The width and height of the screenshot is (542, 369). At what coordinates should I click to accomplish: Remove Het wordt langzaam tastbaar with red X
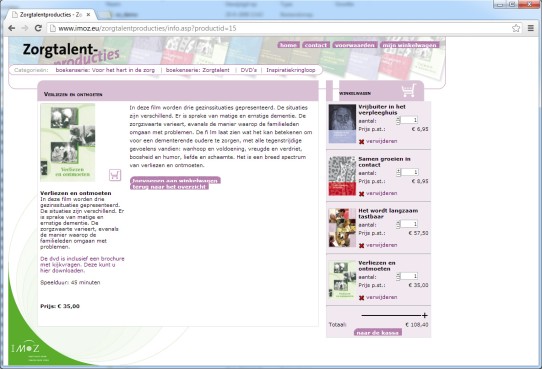(362, 246)
